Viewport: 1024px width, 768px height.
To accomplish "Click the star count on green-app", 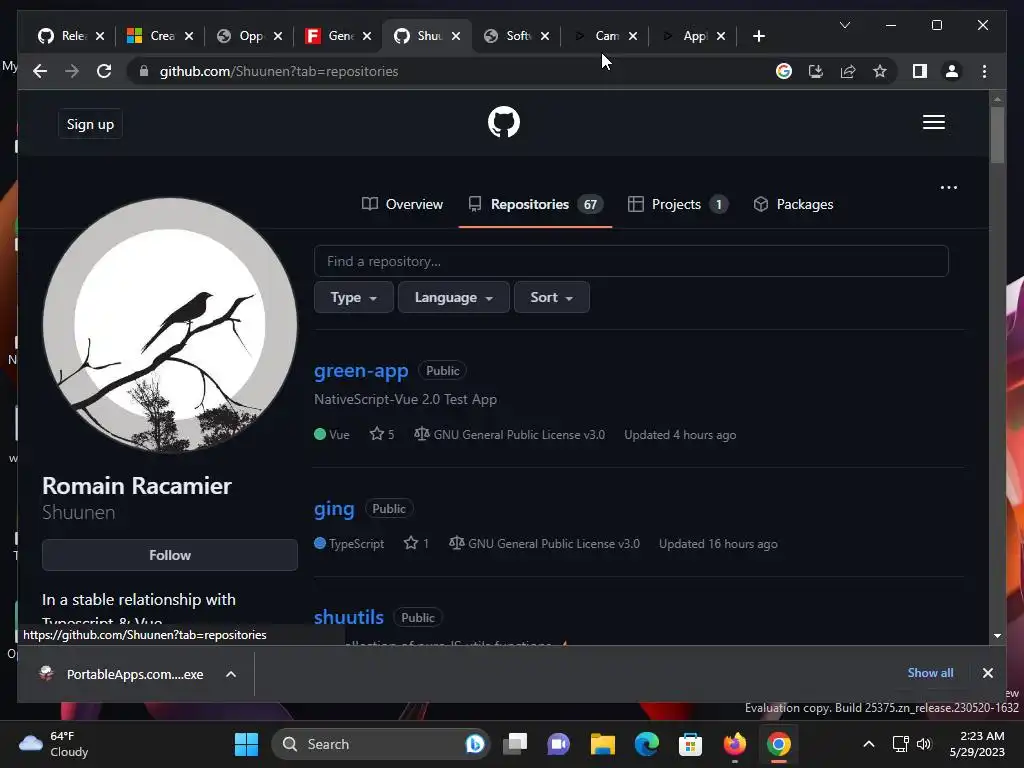I will pyautogui.click(x=382, y=434).
